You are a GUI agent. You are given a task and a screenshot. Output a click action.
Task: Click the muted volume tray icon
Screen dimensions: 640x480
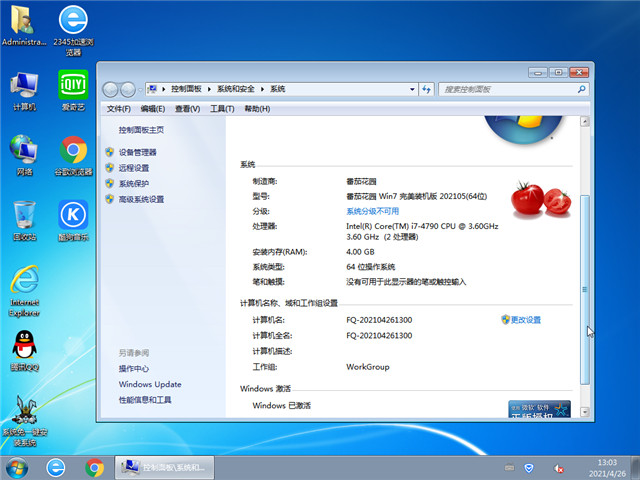(558, 469)
